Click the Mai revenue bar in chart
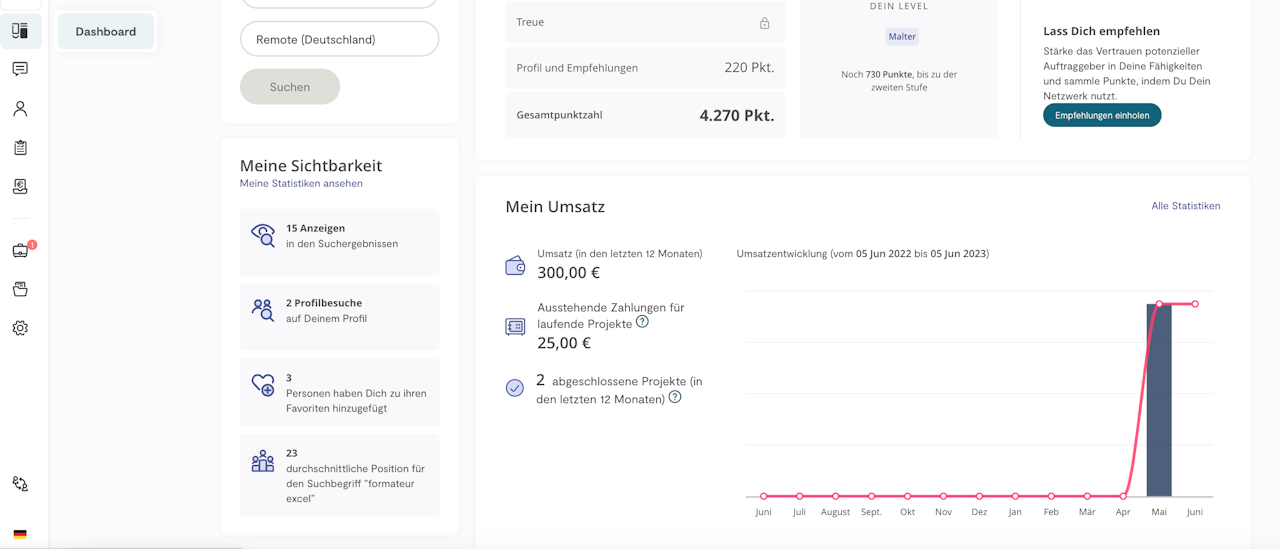The height and width of the screenshot is (549, 1280). 1159,400
